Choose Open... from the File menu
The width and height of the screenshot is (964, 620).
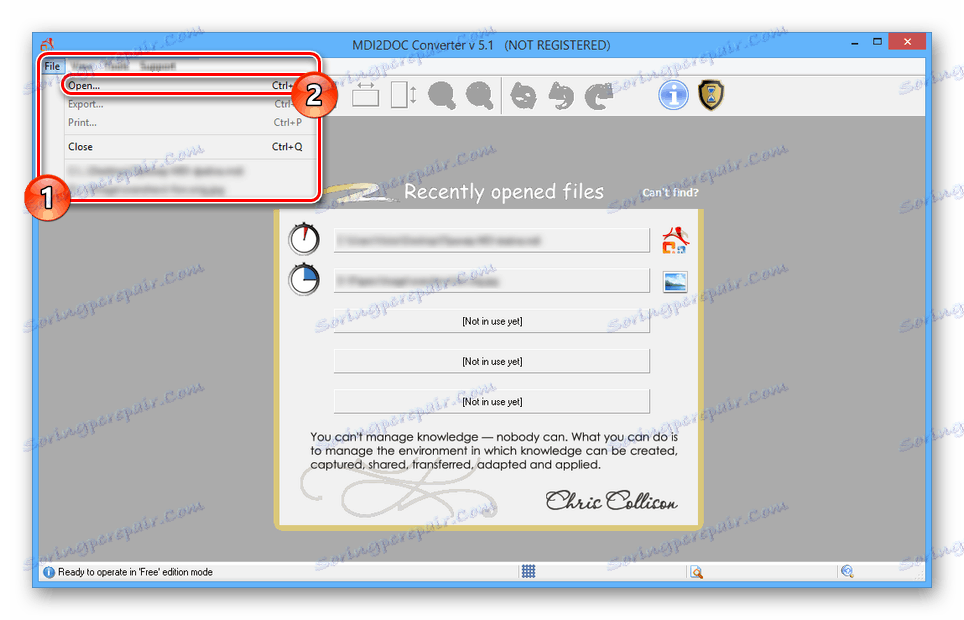pos(184,85)
